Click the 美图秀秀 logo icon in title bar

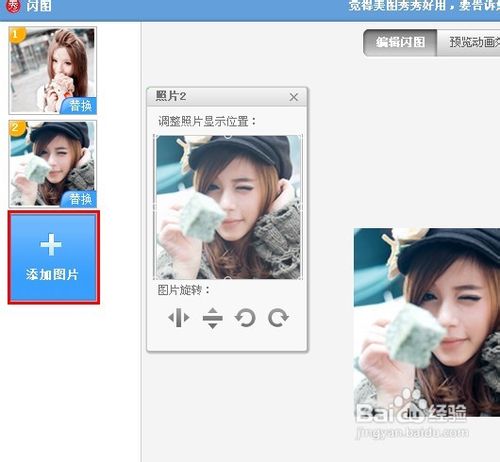[x=14, y=6]
